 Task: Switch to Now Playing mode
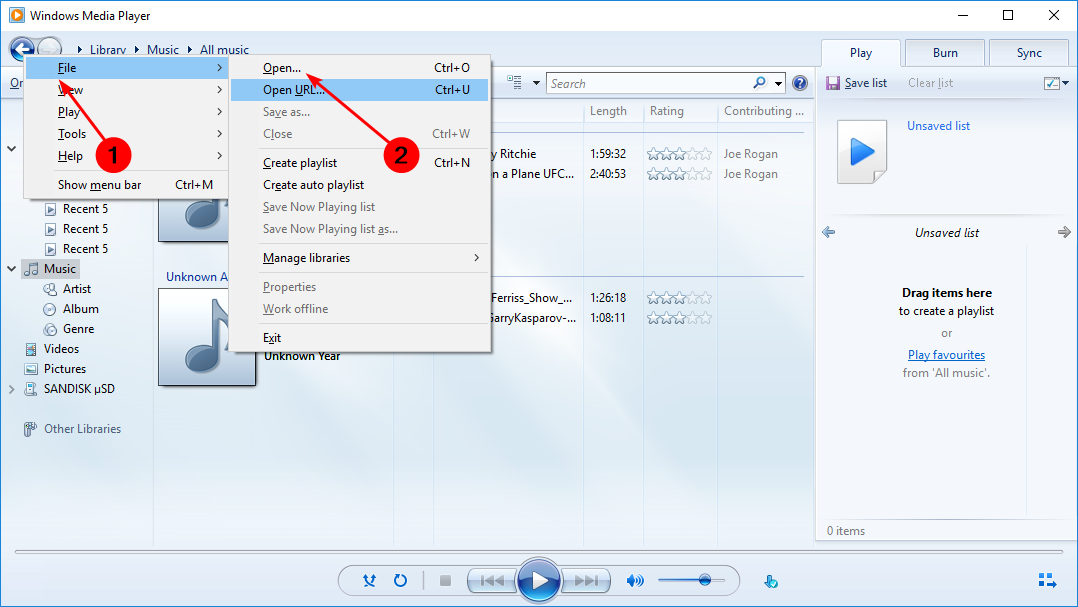(x=1047, y=580)
